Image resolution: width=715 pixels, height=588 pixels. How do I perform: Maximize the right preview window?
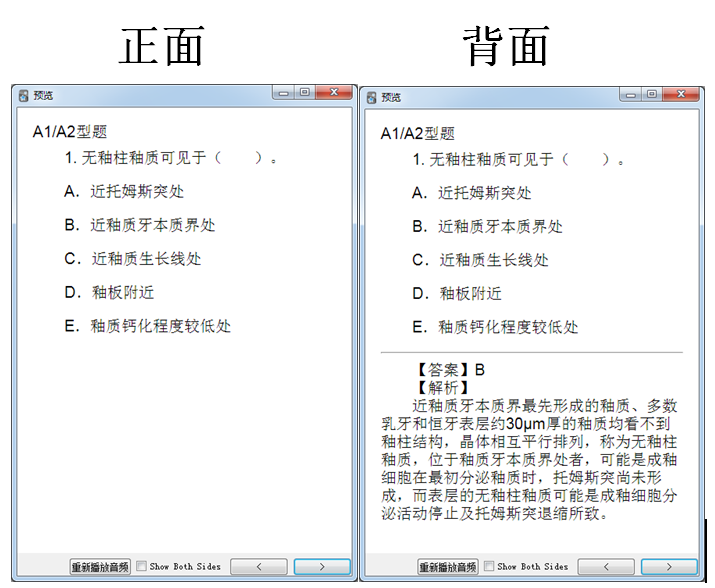pos(653,94)
